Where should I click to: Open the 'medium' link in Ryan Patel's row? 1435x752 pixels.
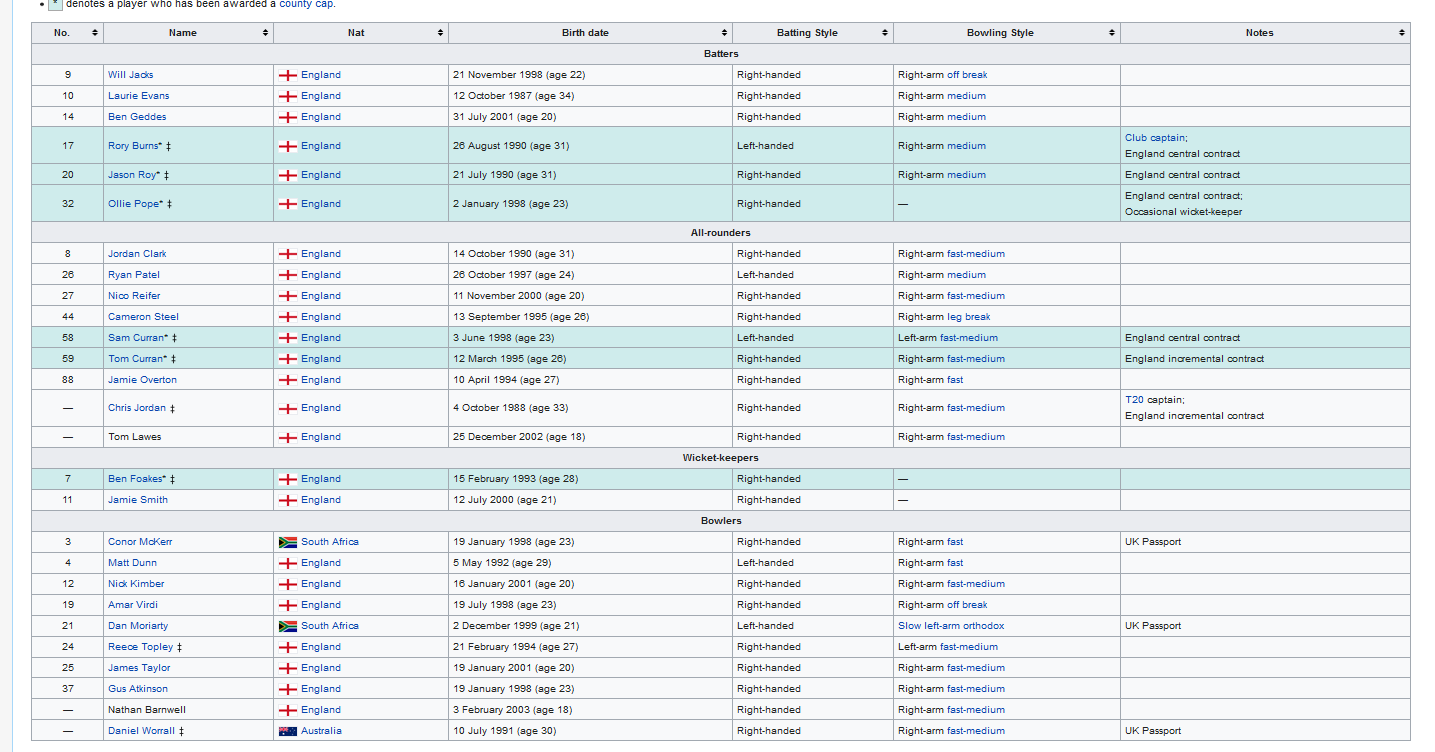coord(966,275)
